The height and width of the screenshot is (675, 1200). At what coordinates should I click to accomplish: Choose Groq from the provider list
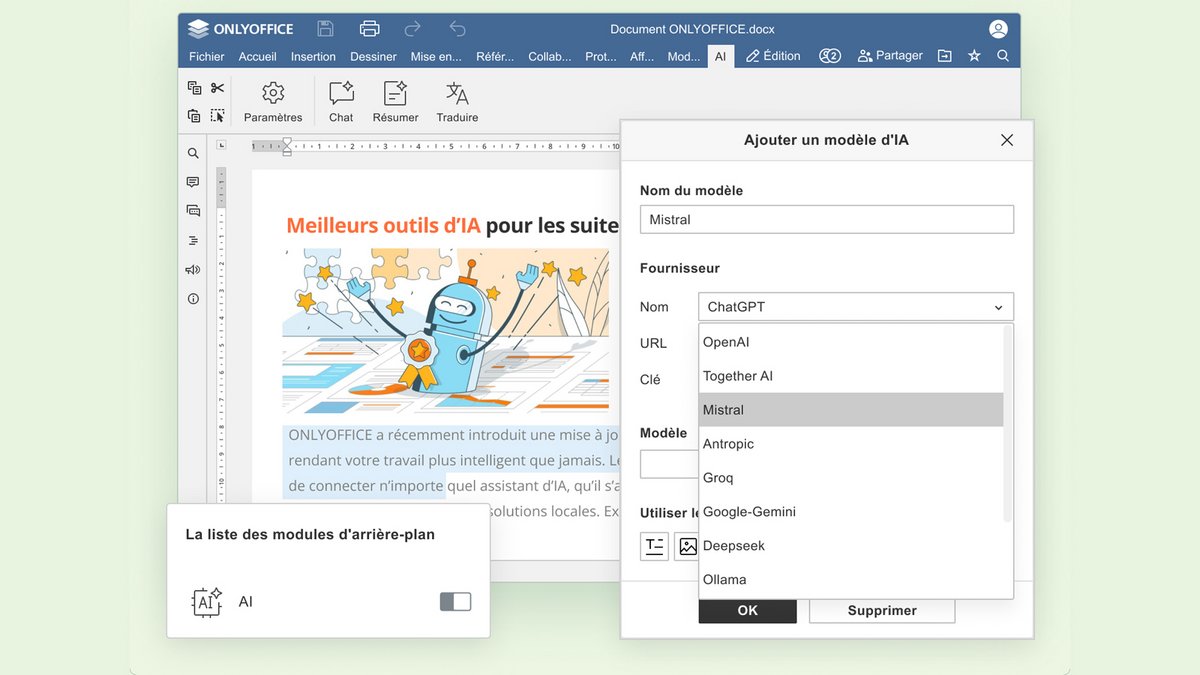tap(851, 478)
